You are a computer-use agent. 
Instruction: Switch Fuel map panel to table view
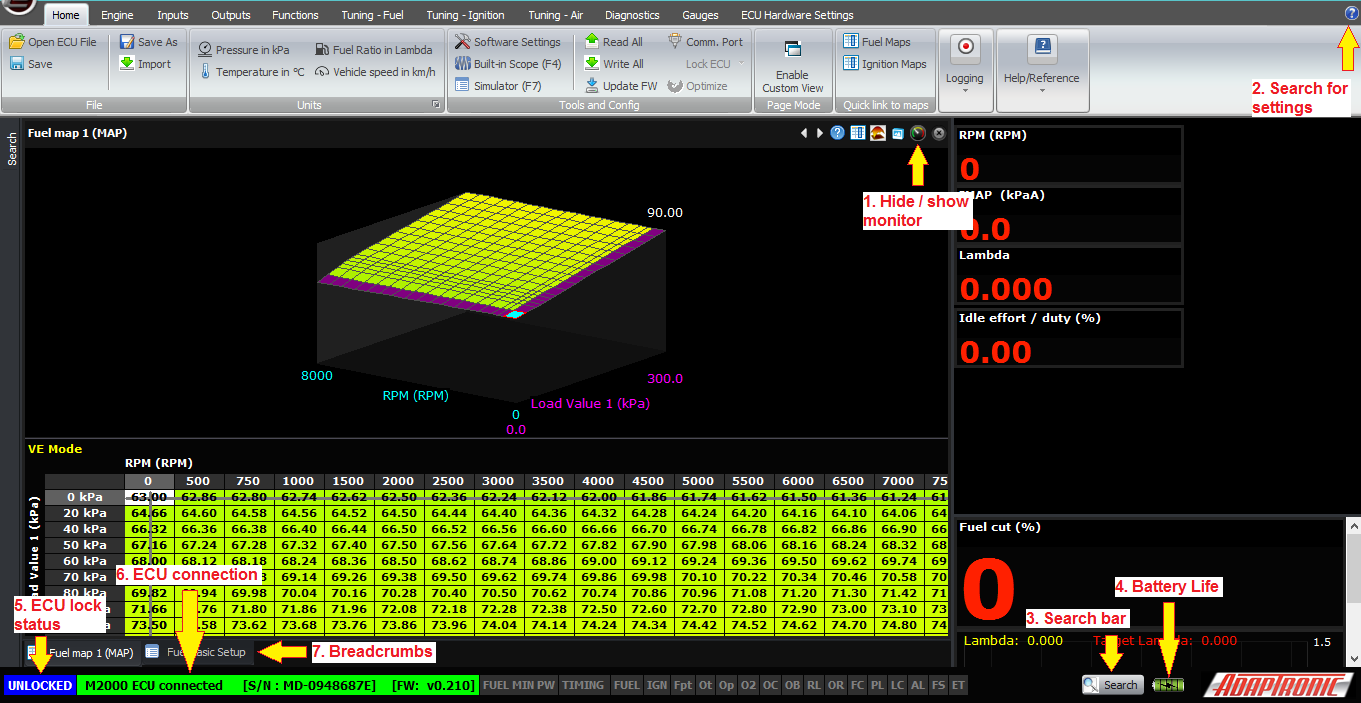pos(858,133)
